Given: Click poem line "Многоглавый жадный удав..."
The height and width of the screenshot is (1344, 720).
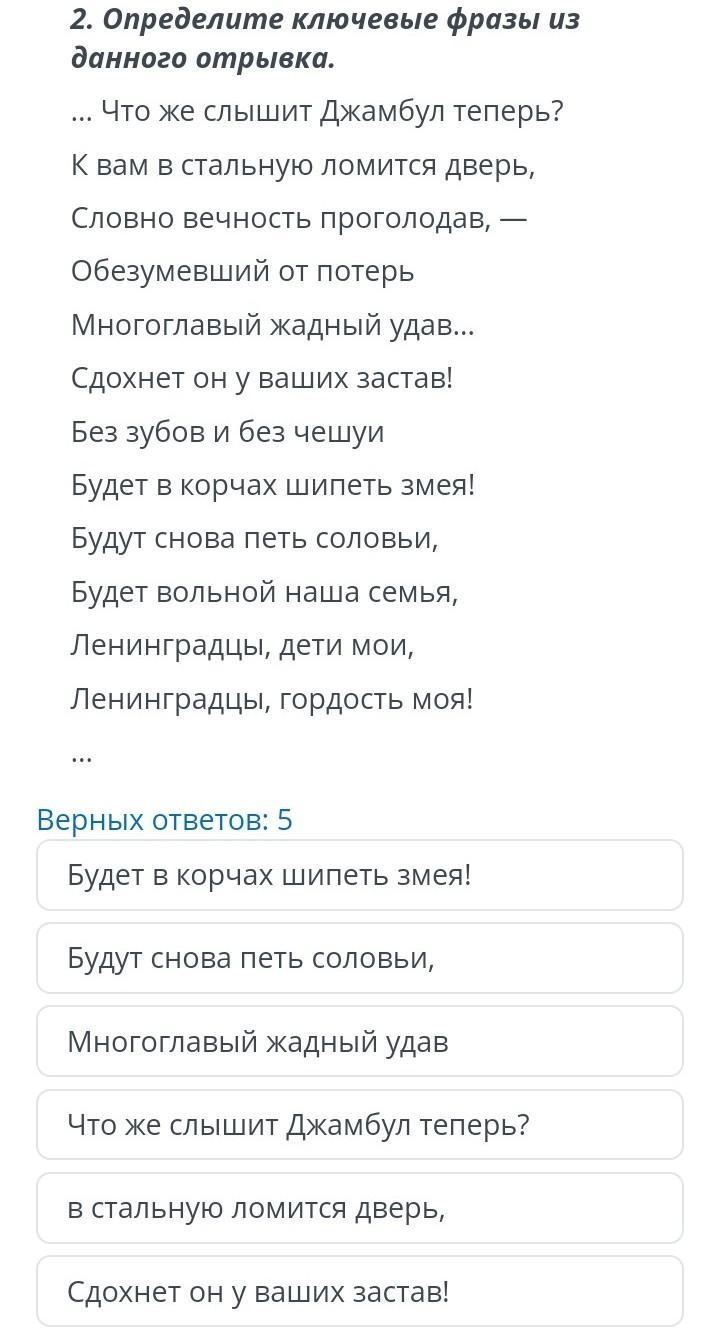Looking at the screenshot, I should tap(272, 325).
